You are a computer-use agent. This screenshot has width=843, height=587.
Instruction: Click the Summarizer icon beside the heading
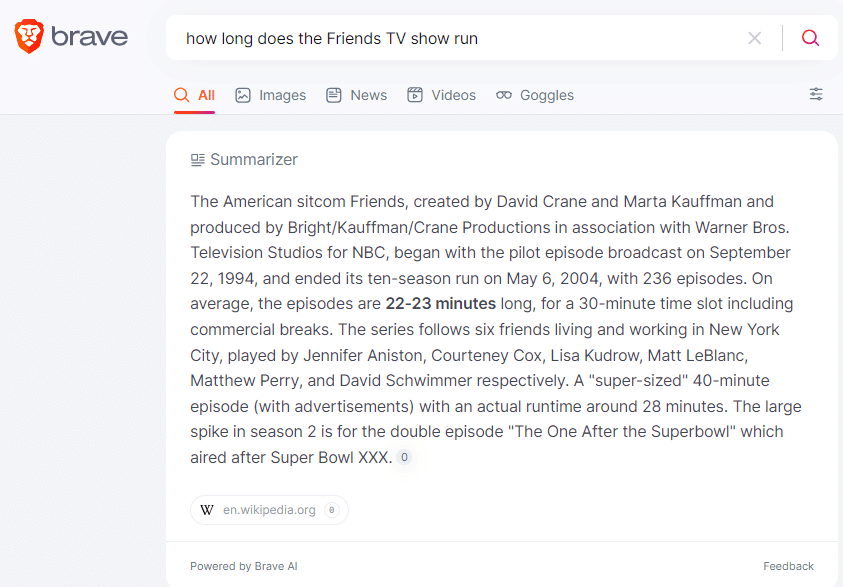click(198, 160)
